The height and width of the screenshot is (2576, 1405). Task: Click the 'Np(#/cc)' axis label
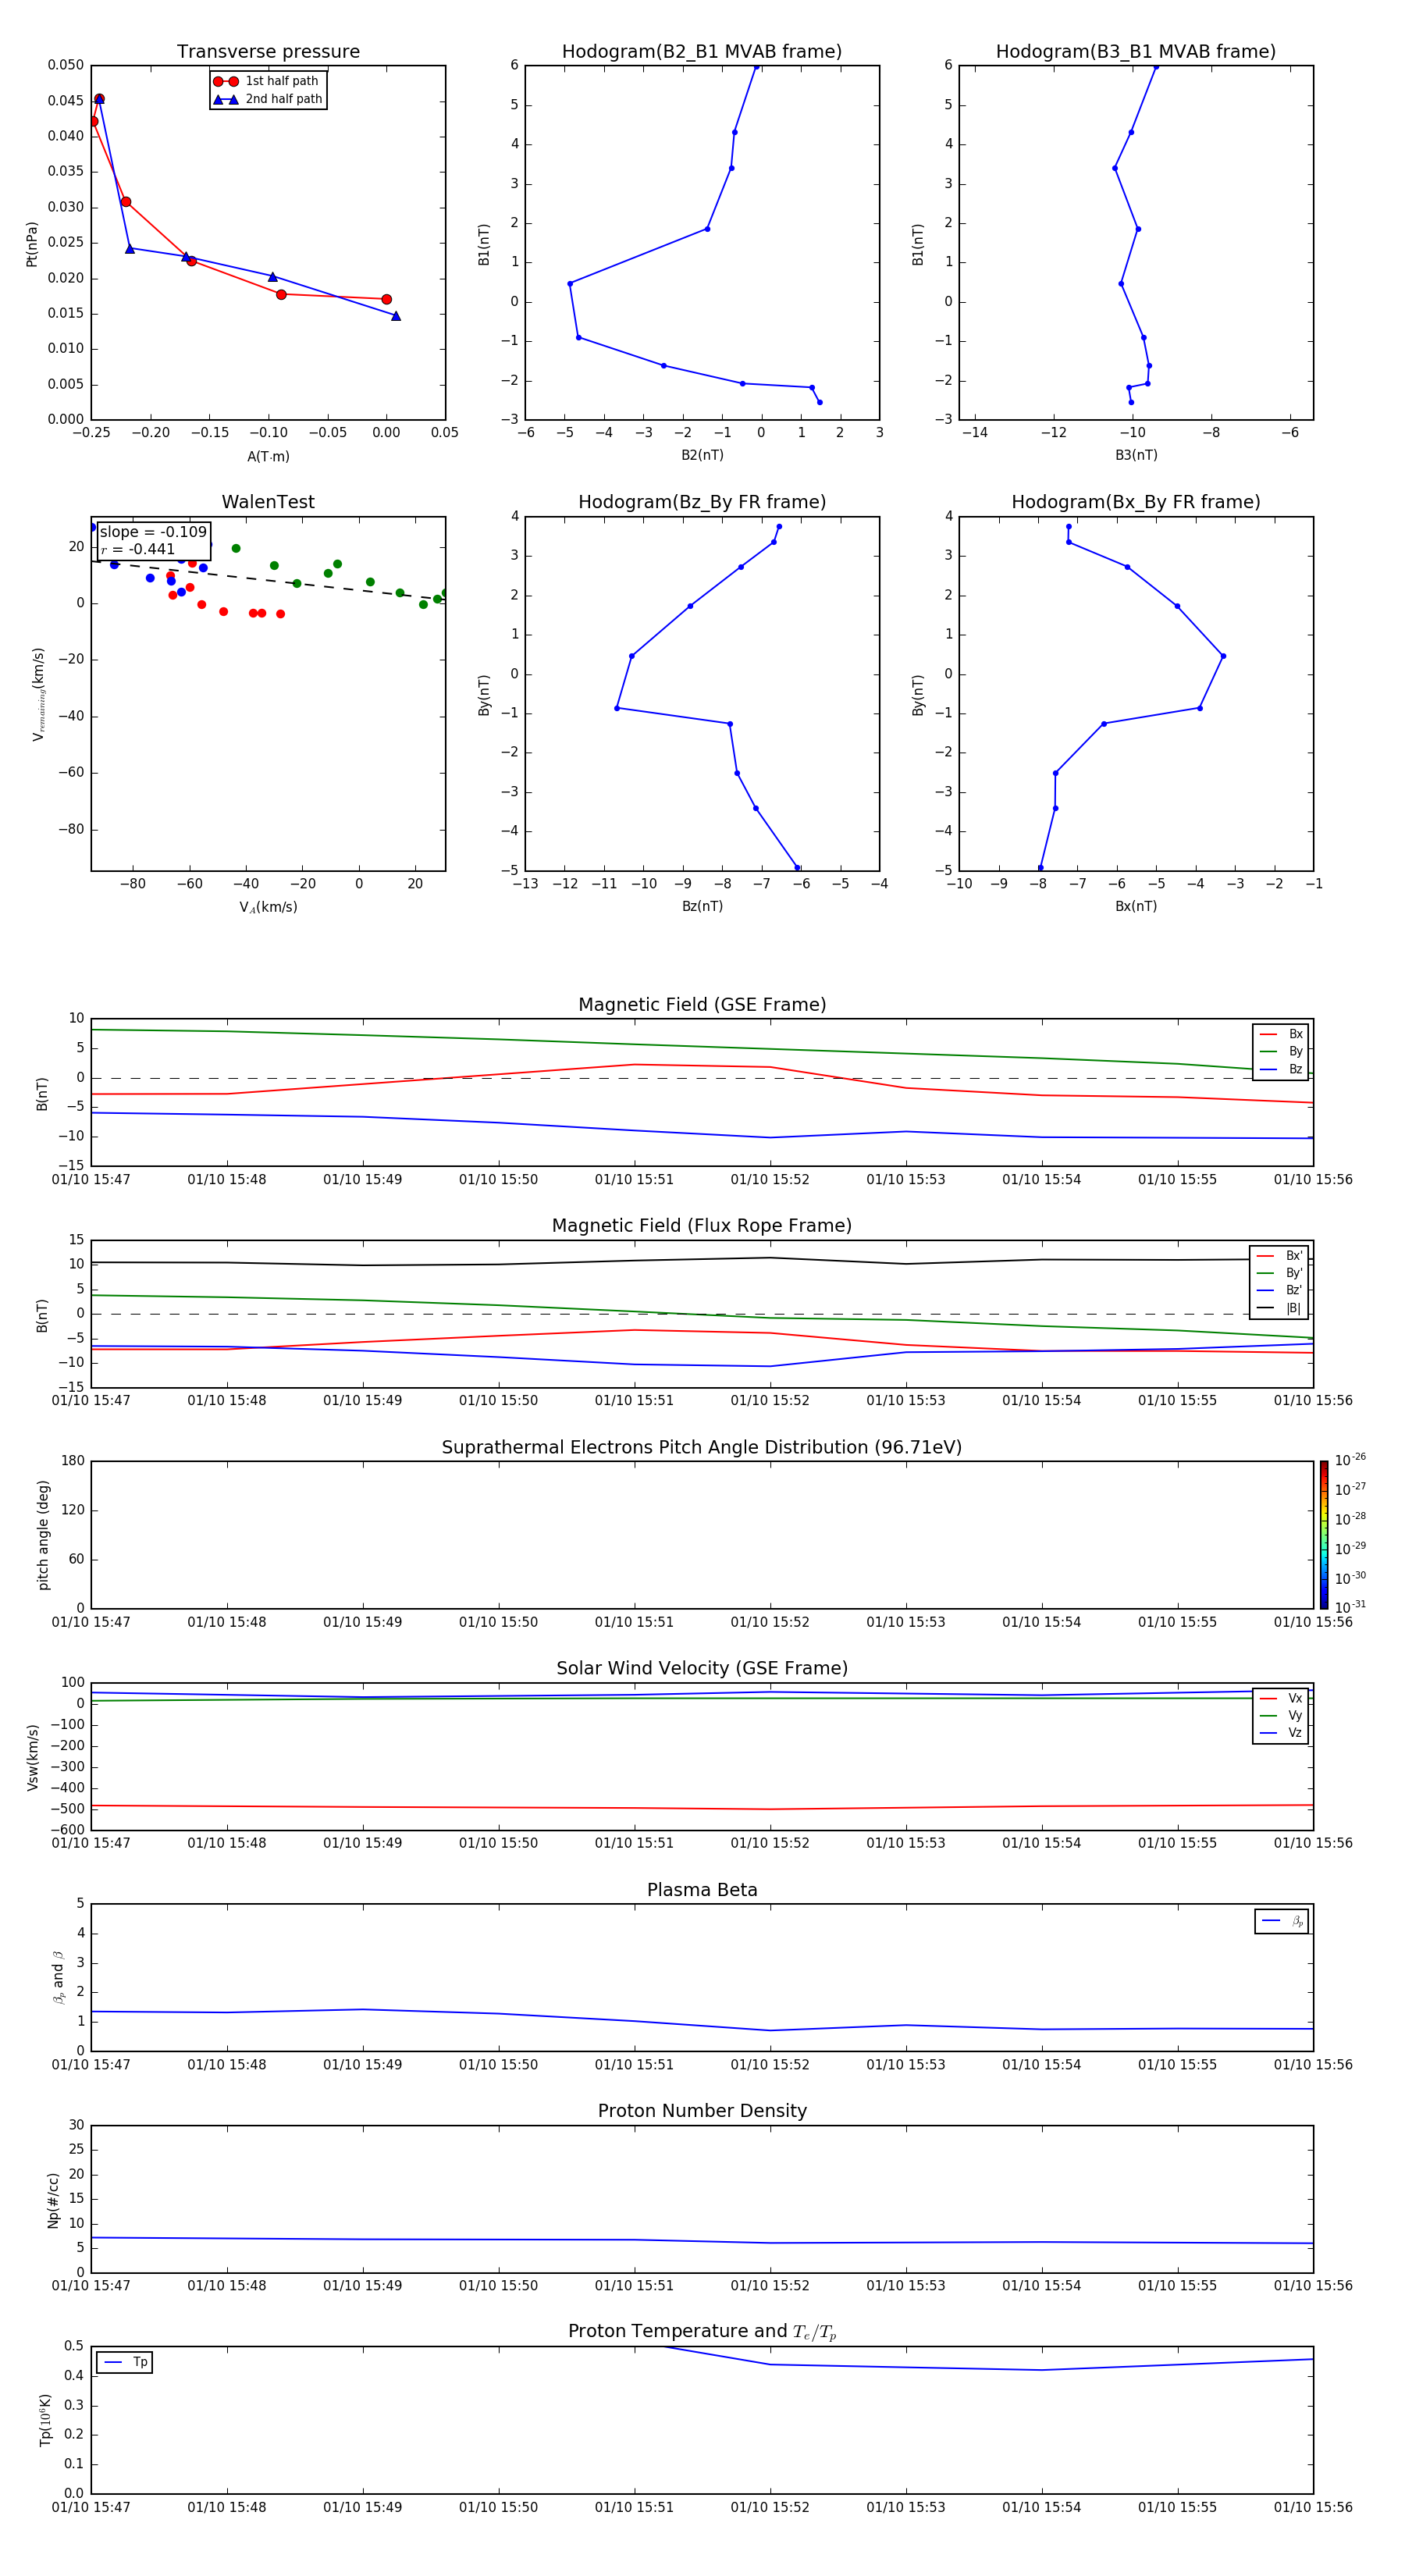[53, 2200]
